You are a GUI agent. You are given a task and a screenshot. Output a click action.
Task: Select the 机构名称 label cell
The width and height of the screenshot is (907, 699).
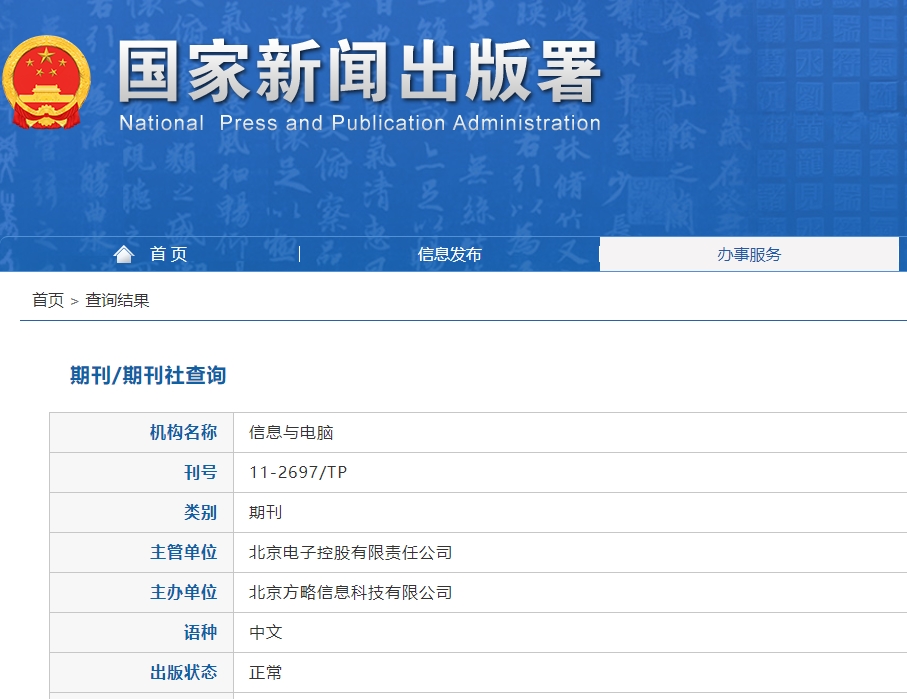click(x=142, y=432)
